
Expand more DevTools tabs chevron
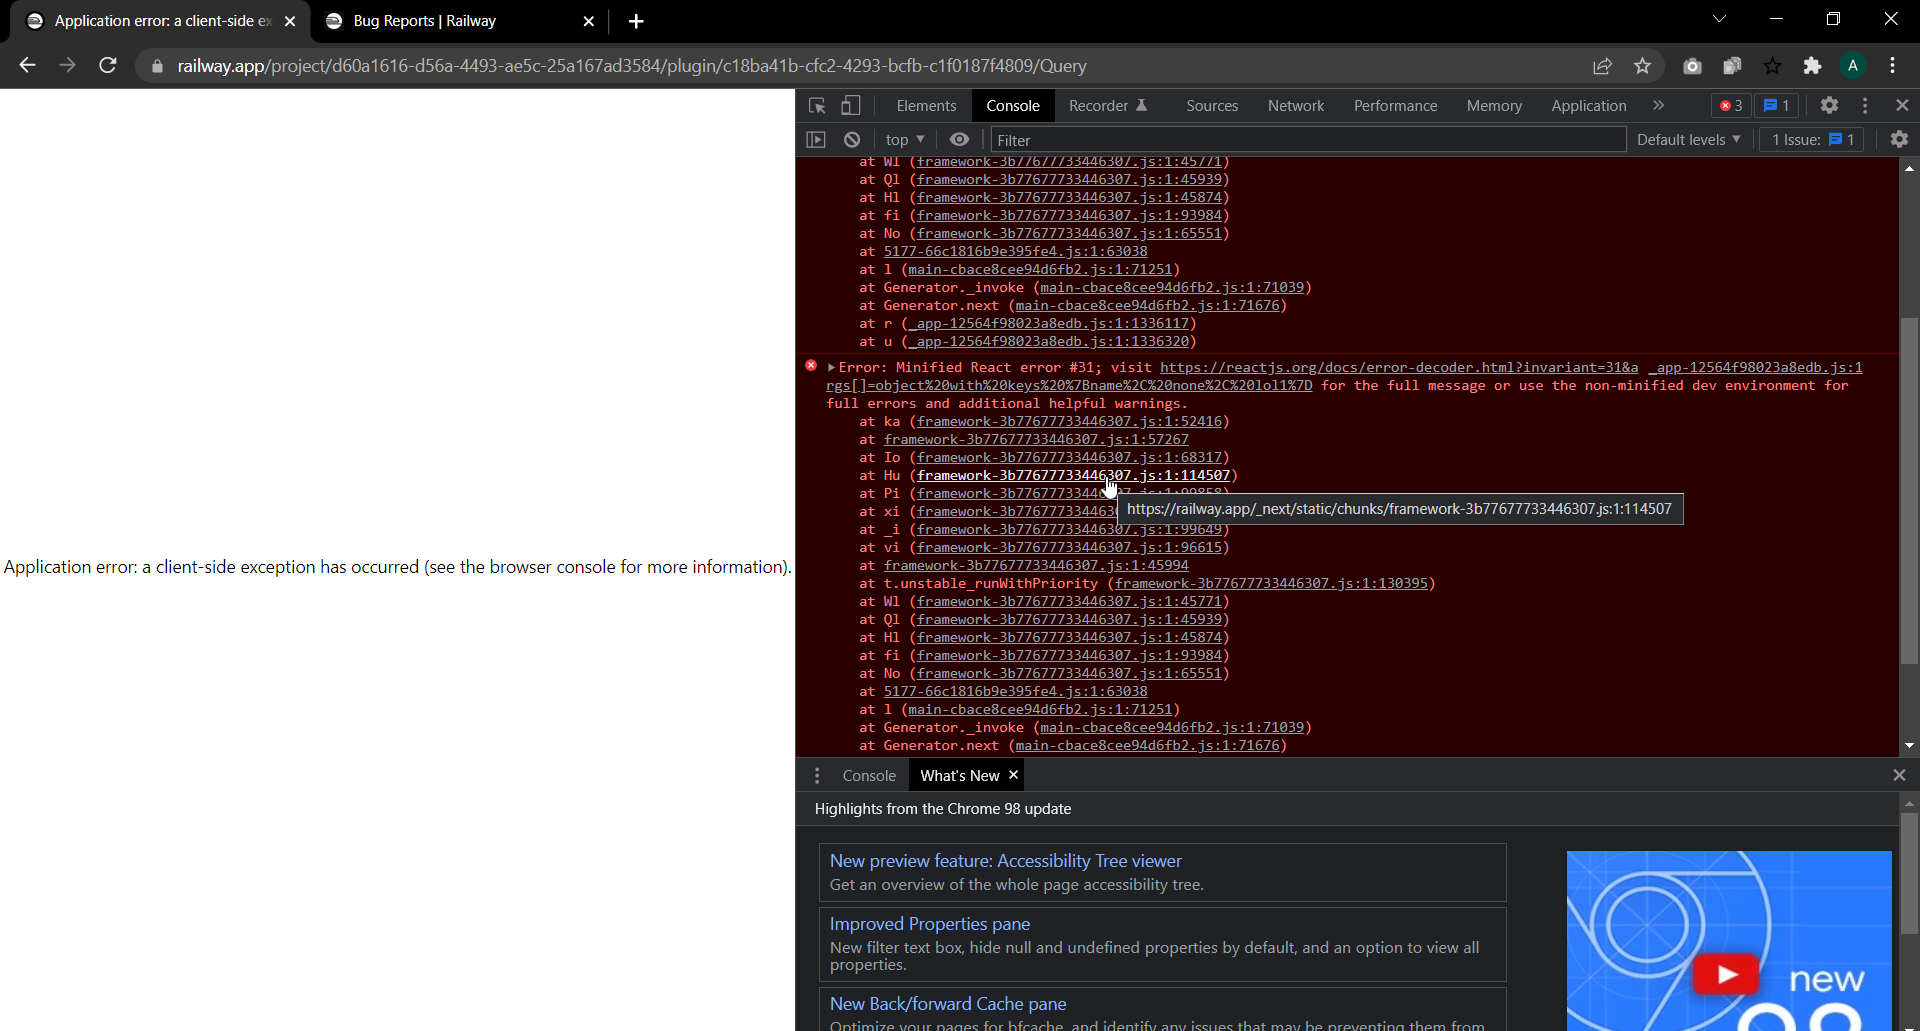[x=1658, y=105]
